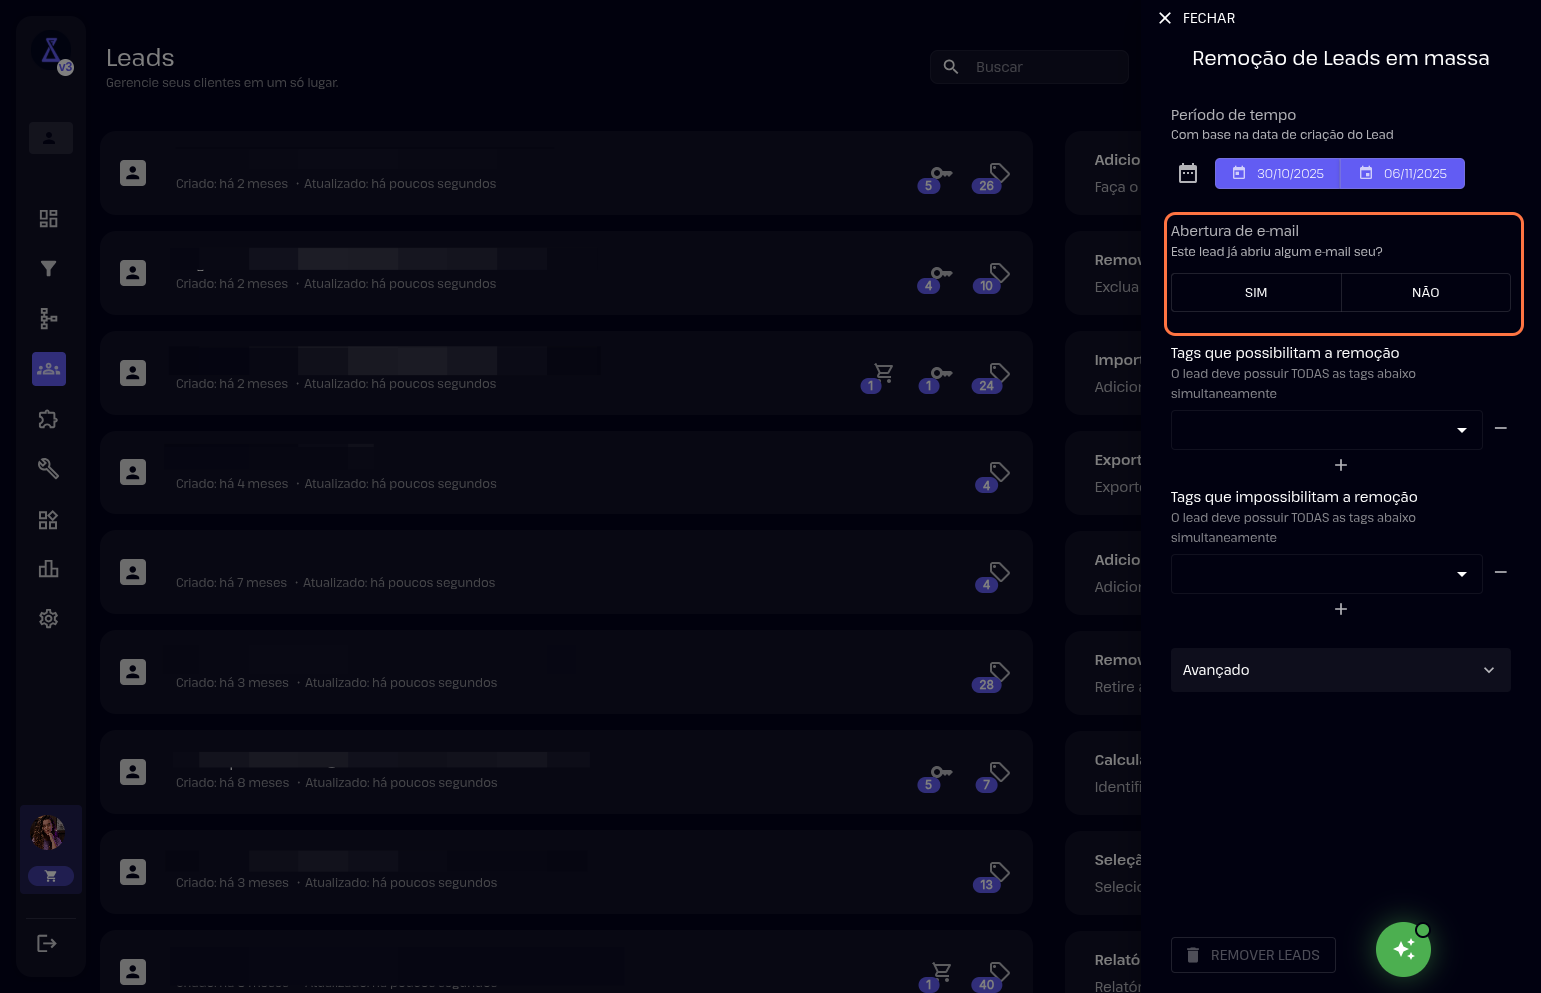Screen dimensions: 1541x993
Task: Click the Buscar search field
Action: (1040, 67)
